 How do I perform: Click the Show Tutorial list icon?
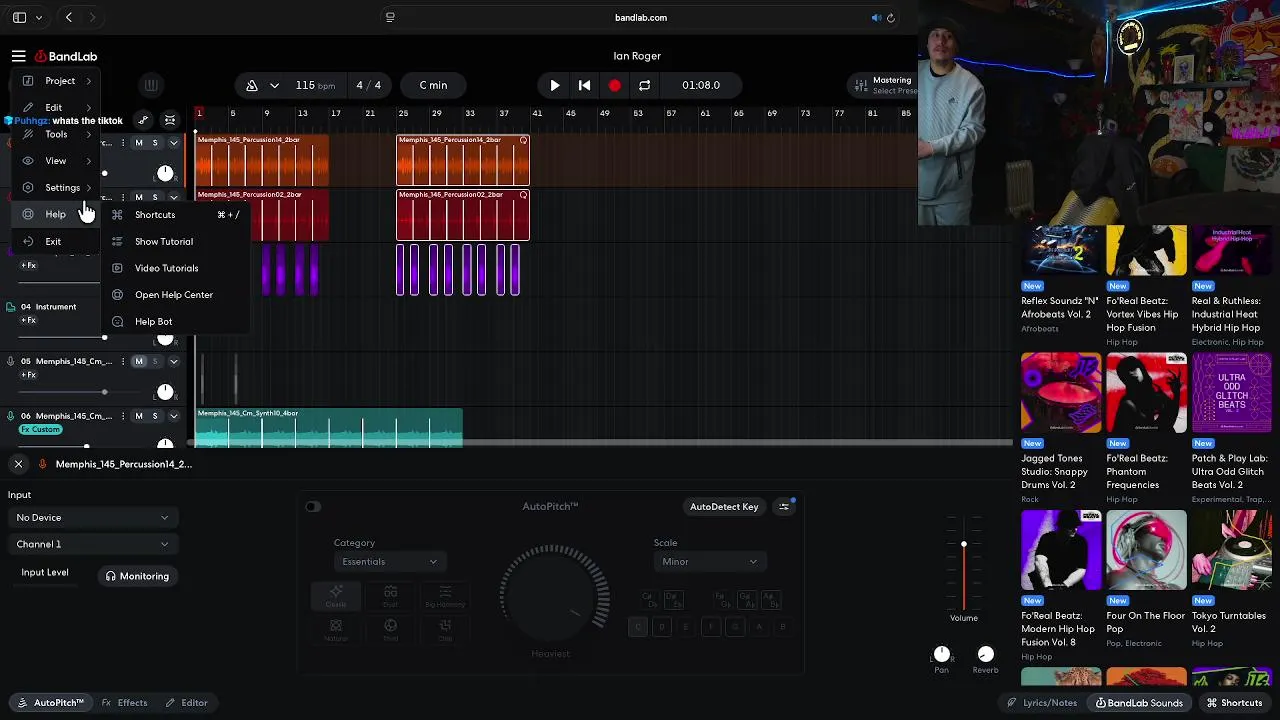117,241
